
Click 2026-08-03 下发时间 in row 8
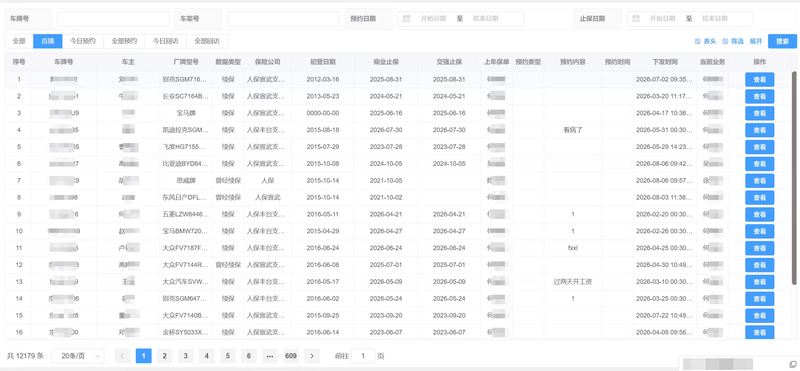[x=664, y=197]
